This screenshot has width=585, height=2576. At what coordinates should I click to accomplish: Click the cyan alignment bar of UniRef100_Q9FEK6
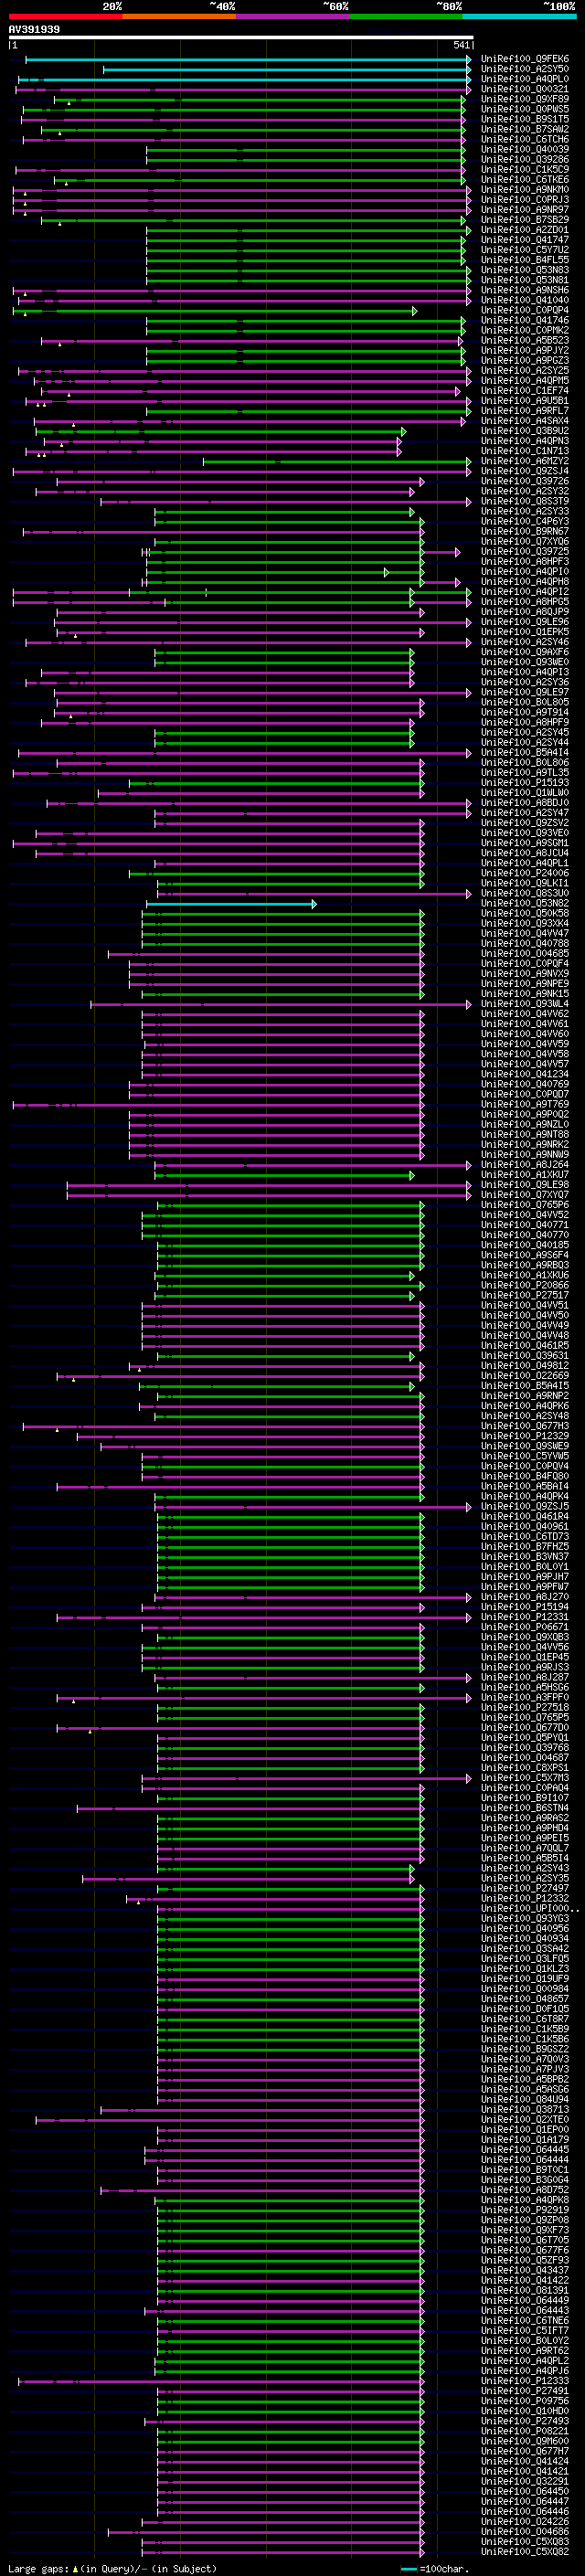pos(248,59)
